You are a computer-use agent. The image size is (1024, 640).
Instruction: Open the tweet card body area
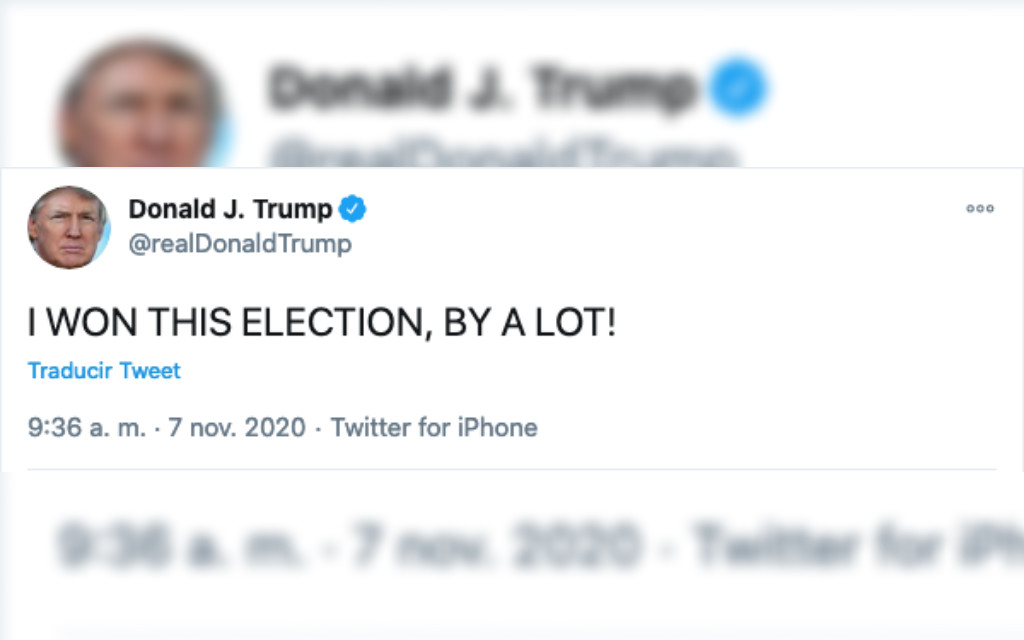tap(512, 320)
